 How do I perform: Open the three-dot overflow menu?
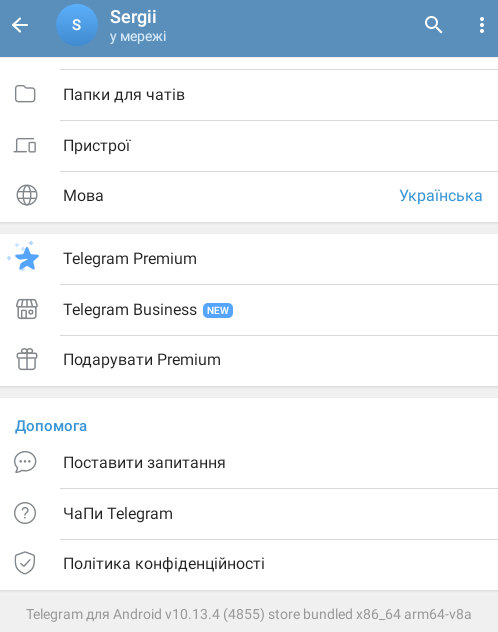point(481,25)
